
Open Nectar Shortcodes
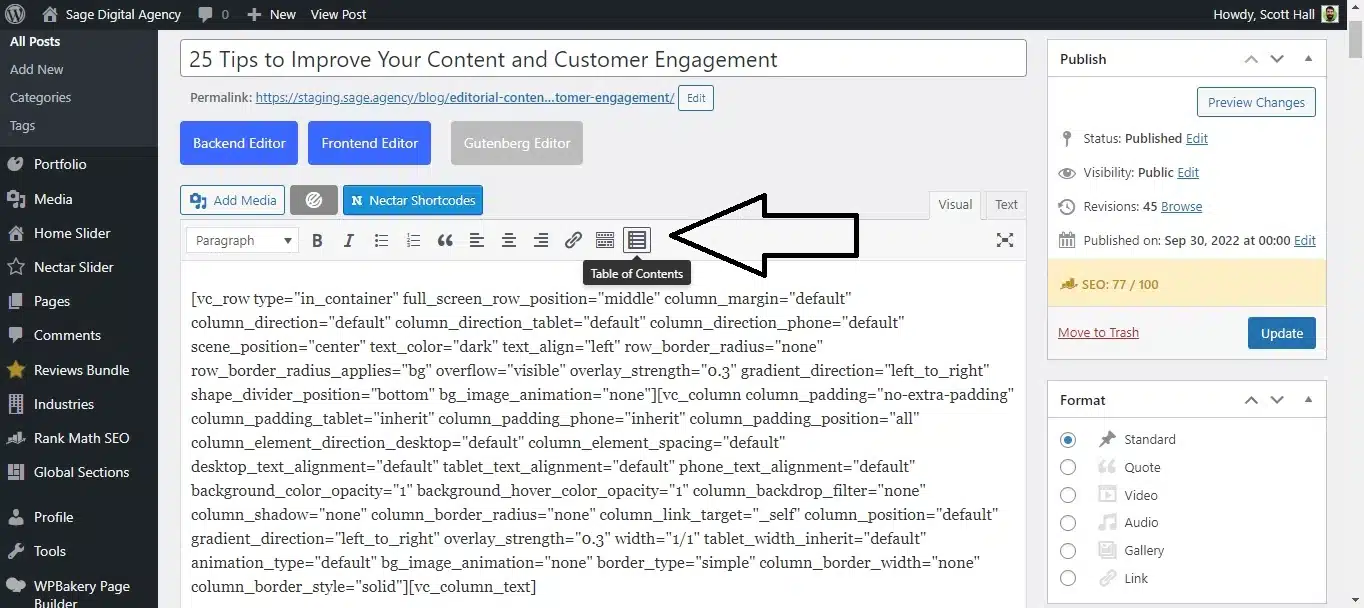[x=413, y=200]
